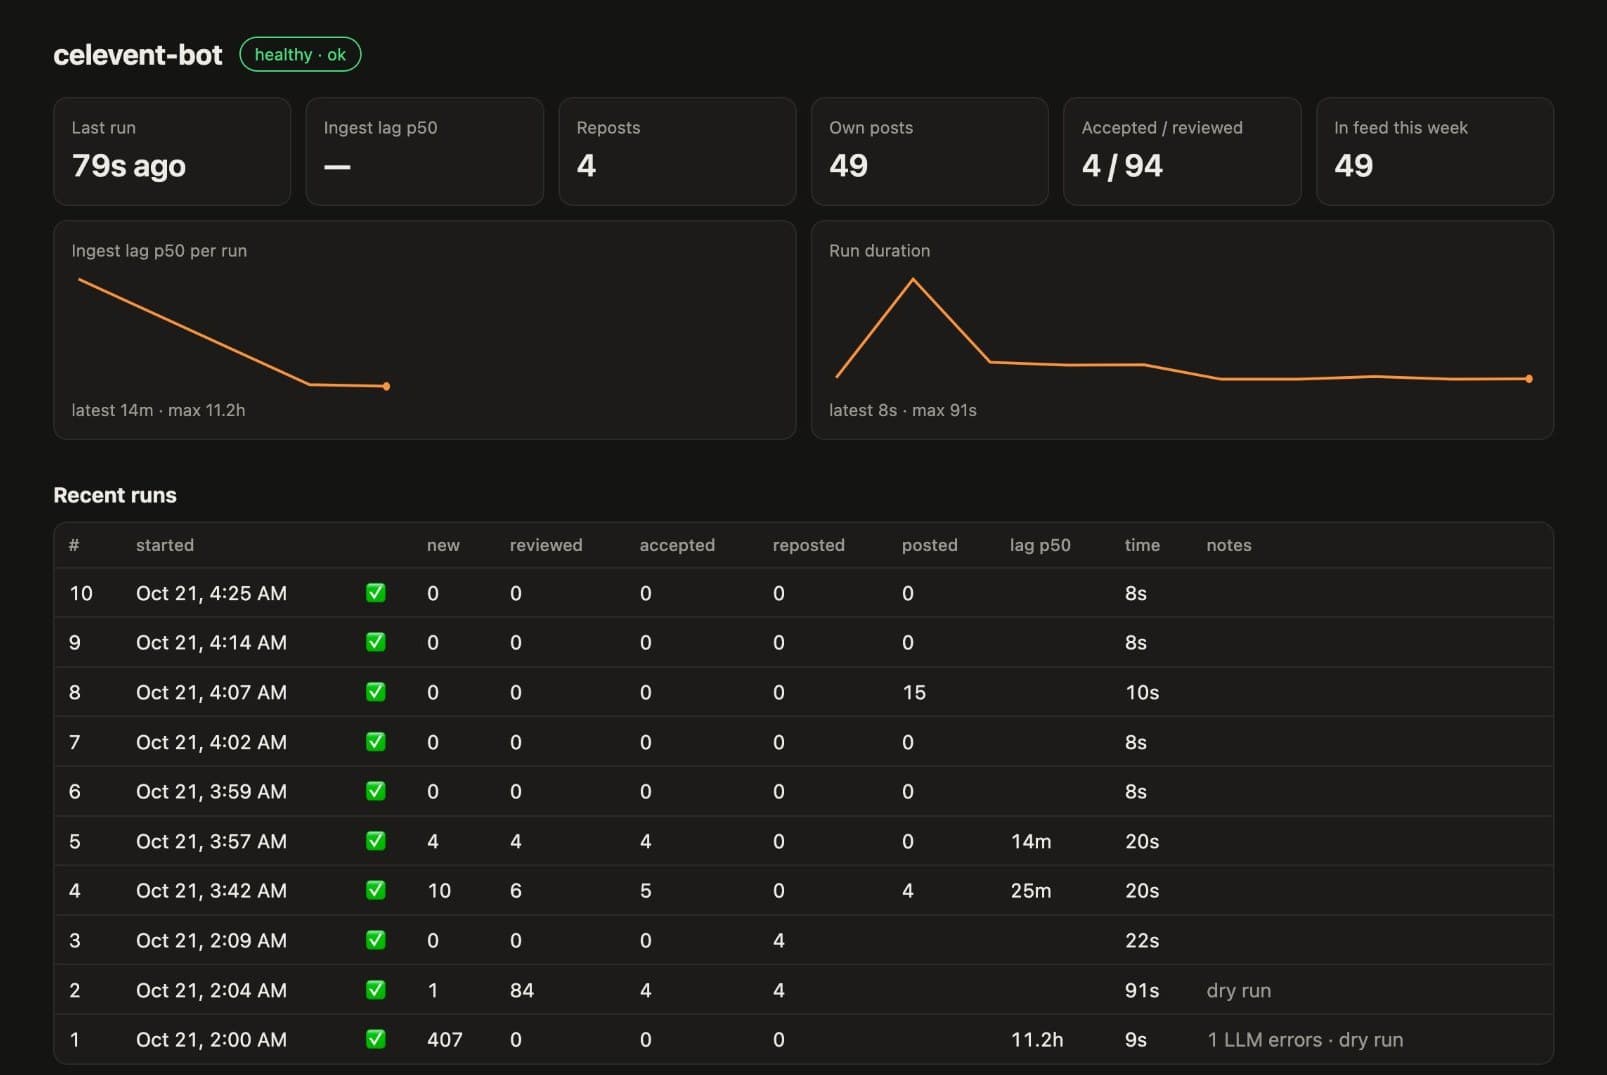The height and width of the screenshot is (1075, 1607).
Task: Select the 'celevent-bot' title
Action: tap(138, 55)
